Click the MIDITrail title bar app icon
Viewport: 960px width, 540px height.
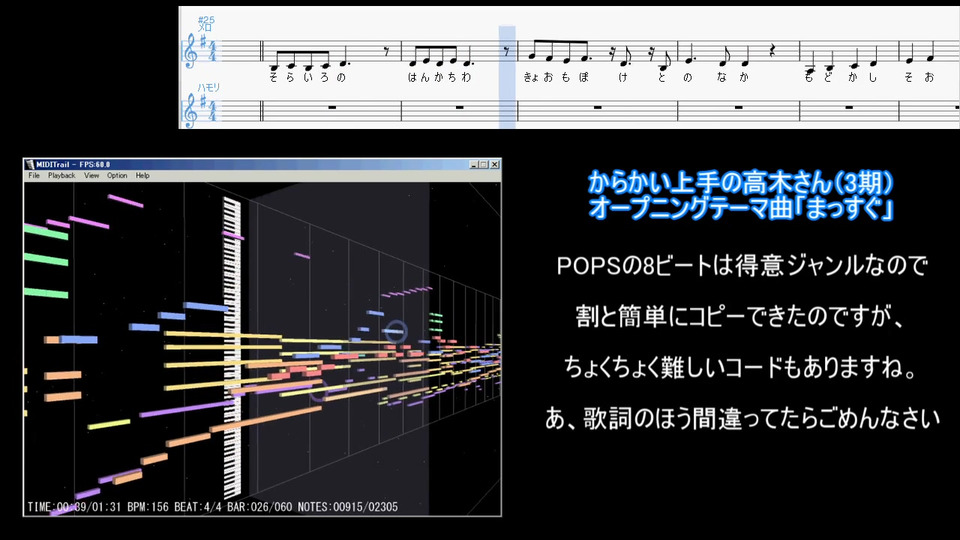[29, 165]
